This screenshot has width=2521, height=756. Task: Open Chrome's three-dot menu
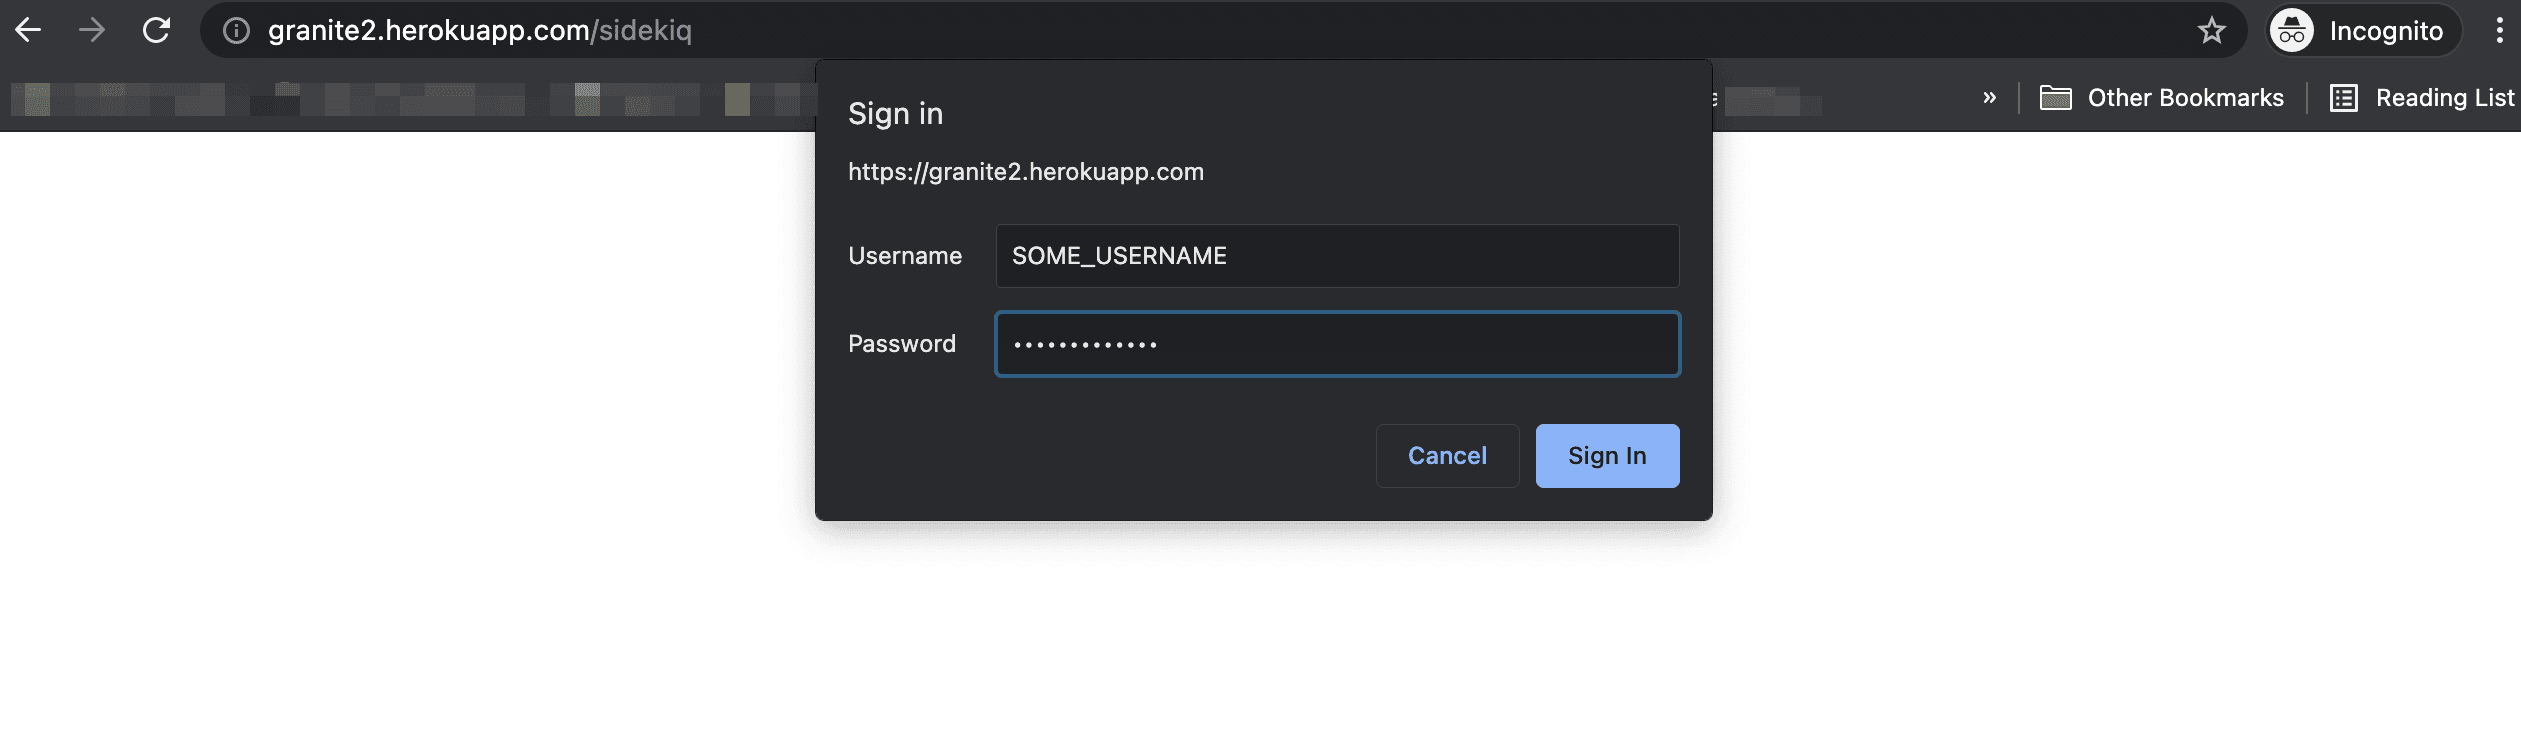(2499, 31)
